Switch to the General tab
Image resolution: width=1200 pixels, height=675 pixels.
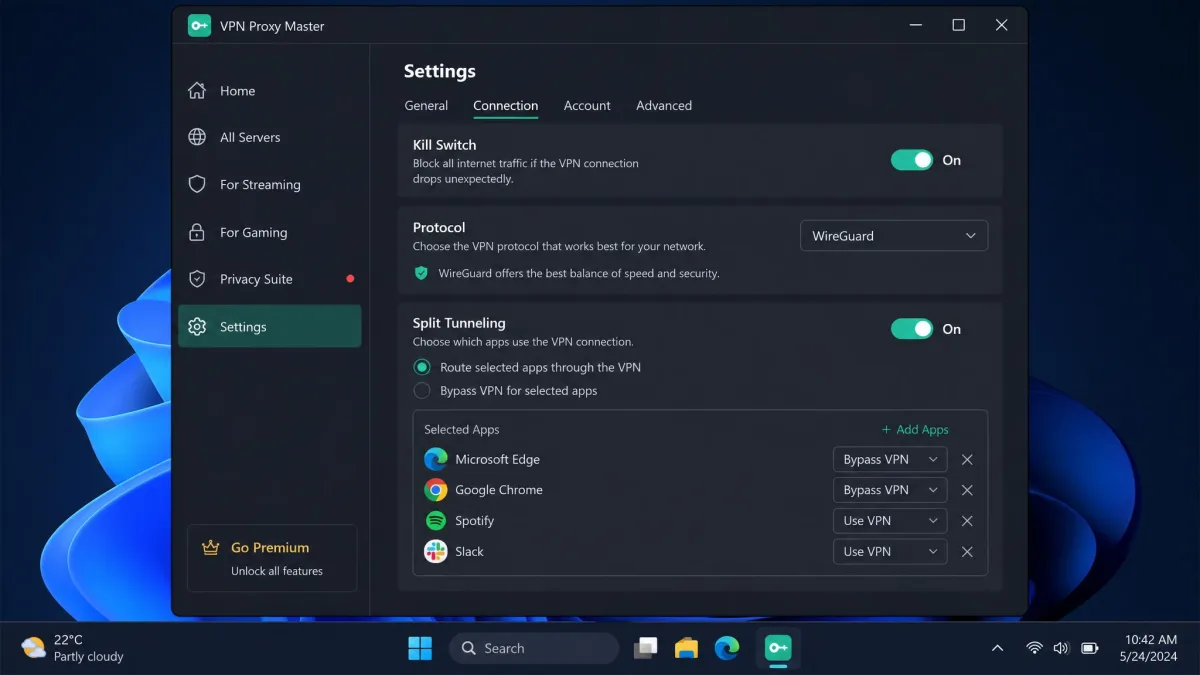pyautogui.click(x=426, y=106)
